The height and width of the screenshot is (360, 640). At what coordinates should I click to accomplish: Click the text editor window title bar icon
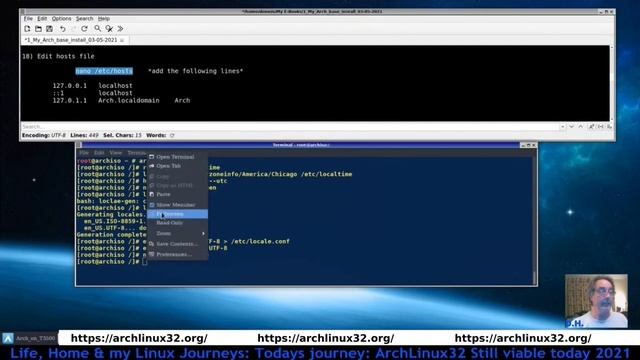pos(23,11)
